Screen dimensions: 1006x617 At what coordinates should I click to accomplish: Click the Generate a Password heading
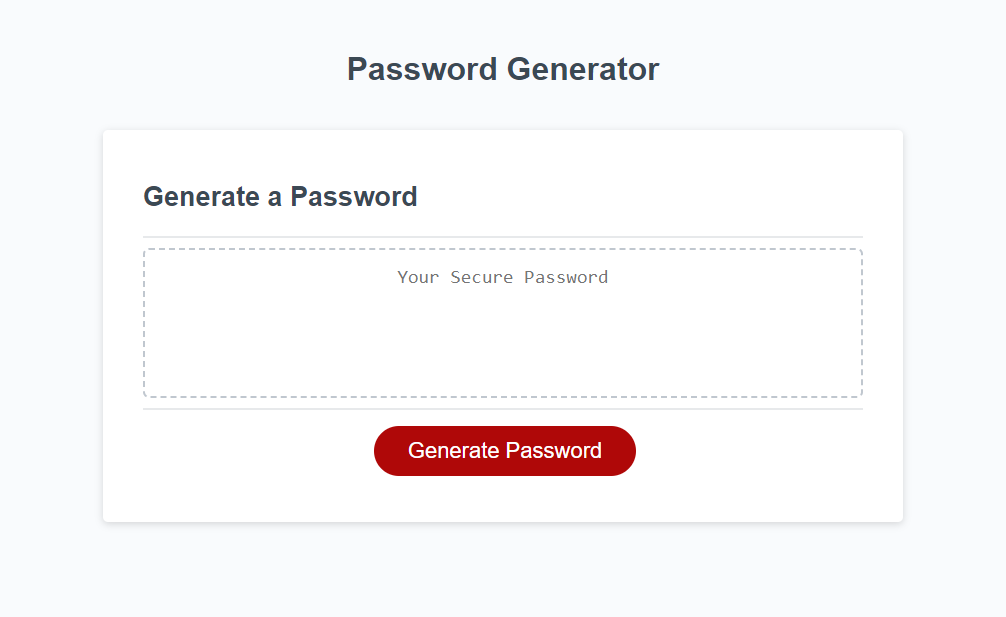[x=280, y=196]
